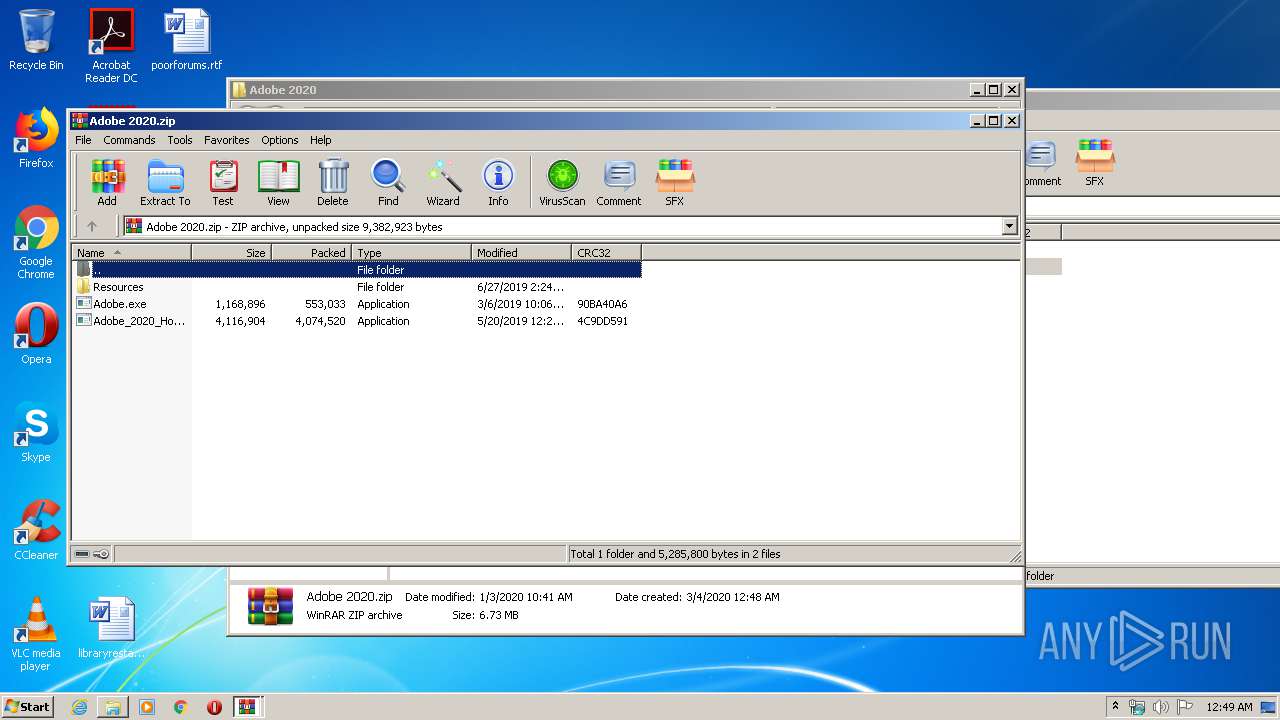
Task: Open the Tools menu
Action: tap(180, 140)
